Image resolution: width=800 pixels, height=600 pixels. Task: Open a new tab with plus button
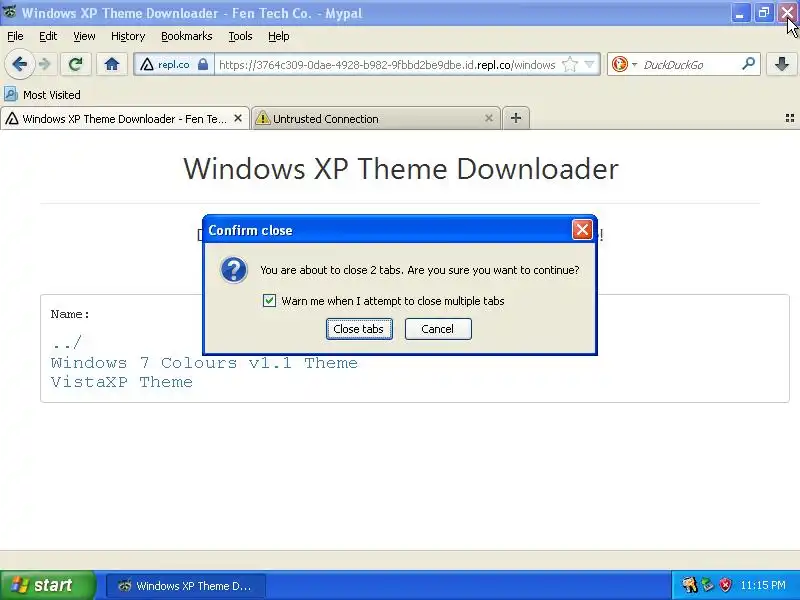click(516, 118)
